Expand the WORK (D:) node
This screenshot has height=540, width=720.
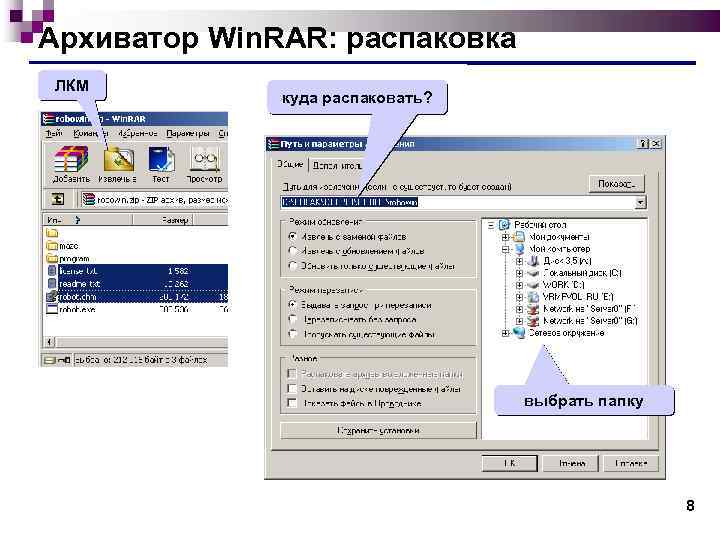click(x=519, y=285)
